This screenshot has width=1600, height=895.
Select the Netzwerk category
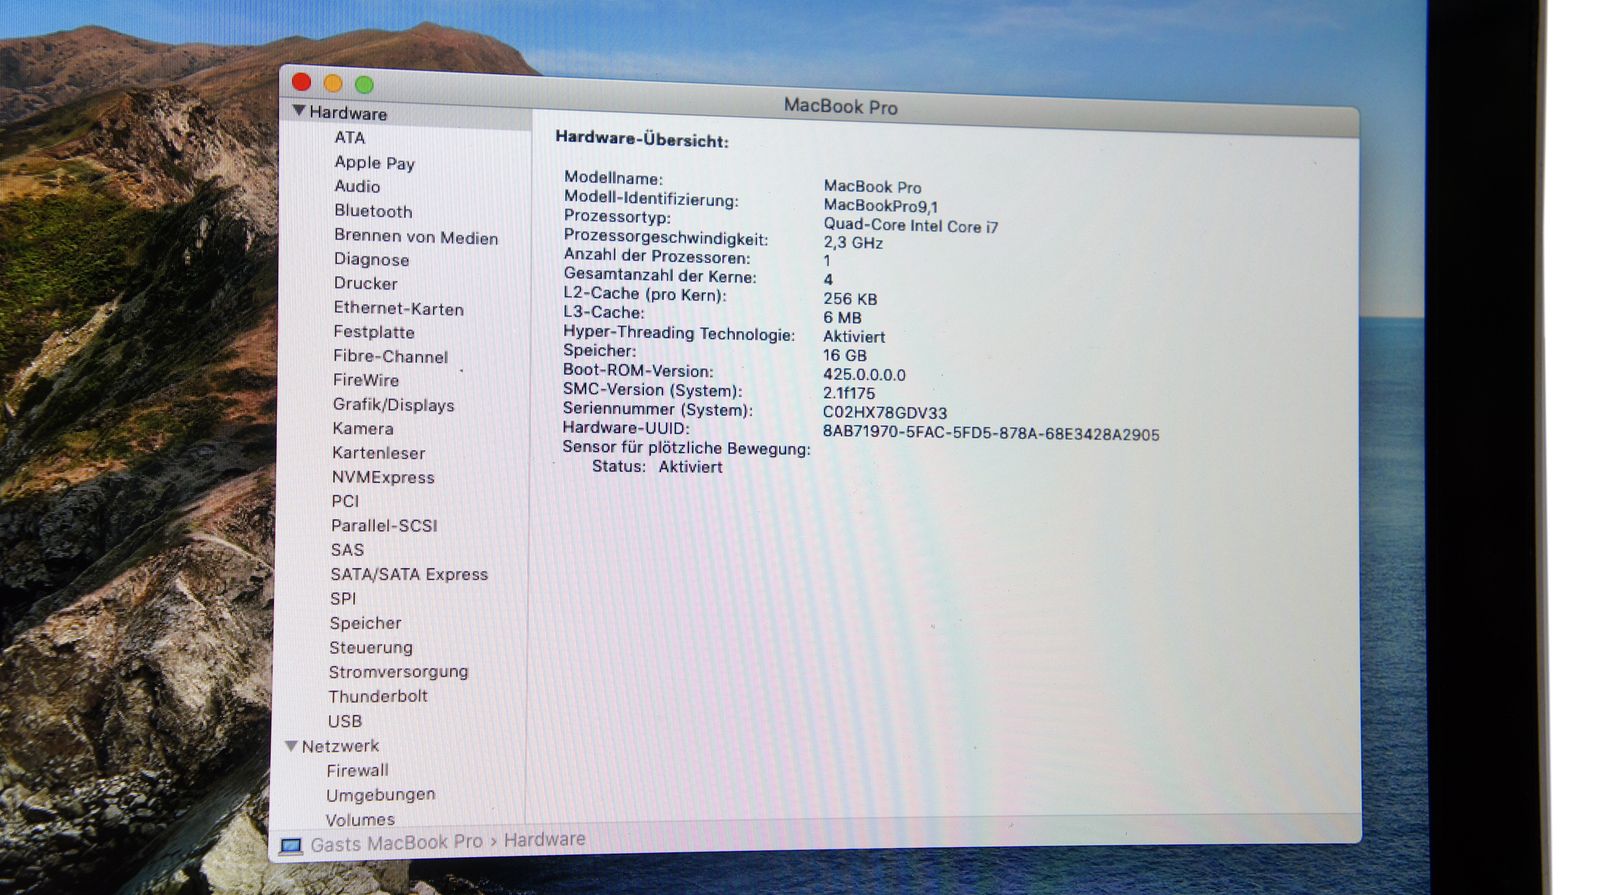(340, 746)
